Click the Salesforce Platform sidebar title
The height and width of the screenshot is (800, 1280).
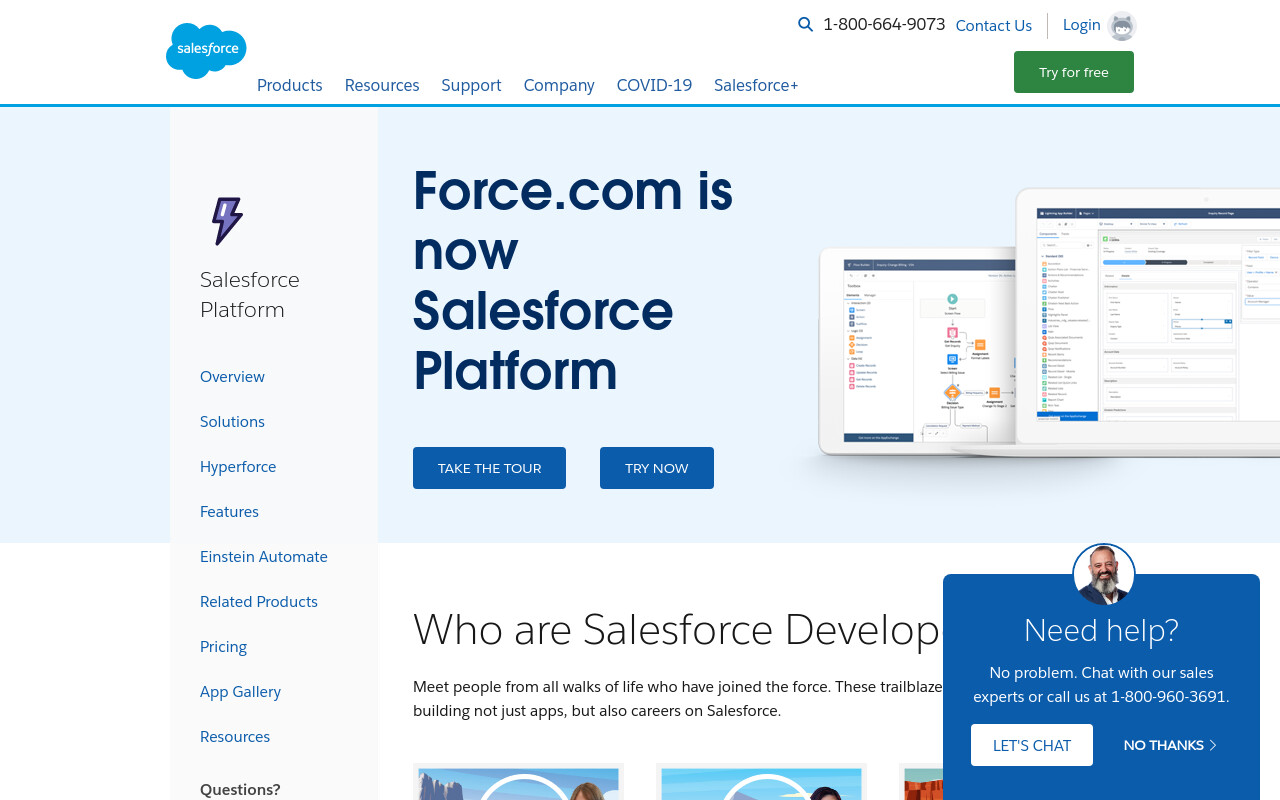click(250, 294)
